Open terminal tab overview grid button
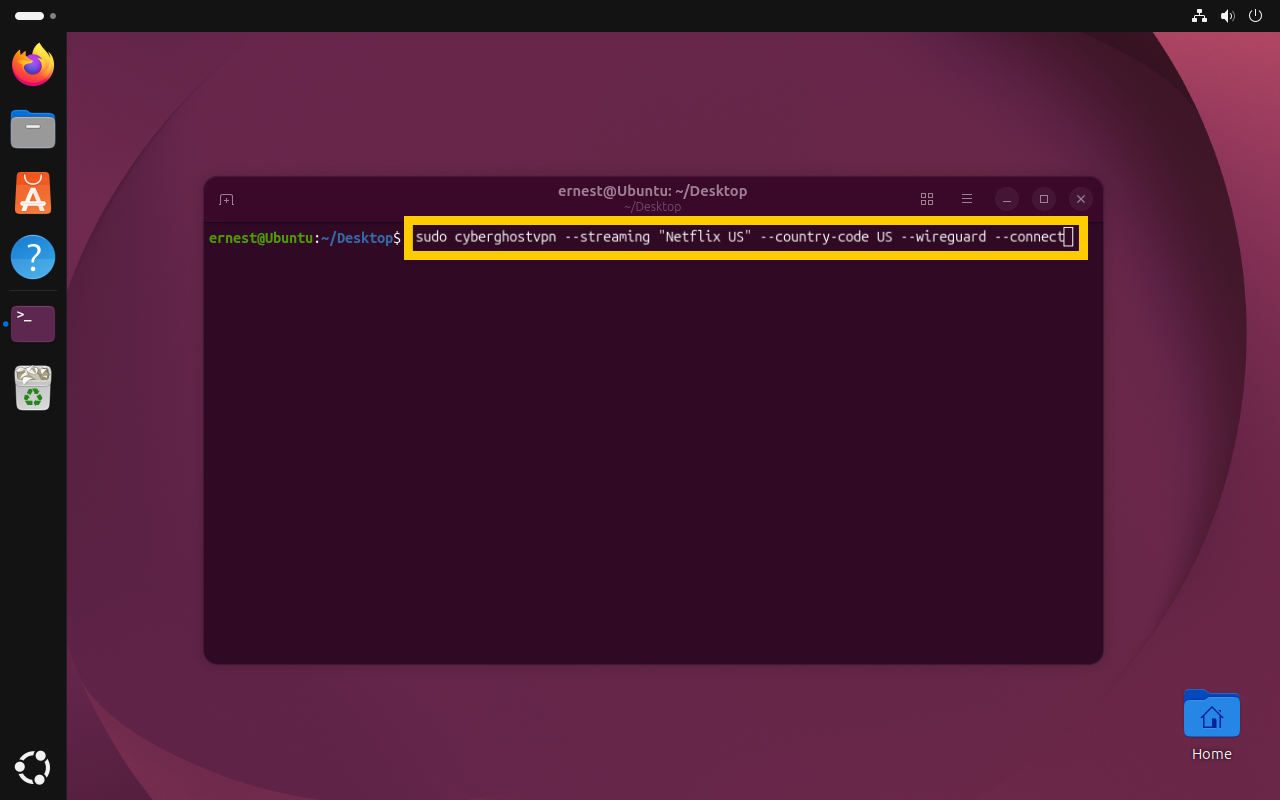Screen dimensions: 1280x800 (927, 199)
